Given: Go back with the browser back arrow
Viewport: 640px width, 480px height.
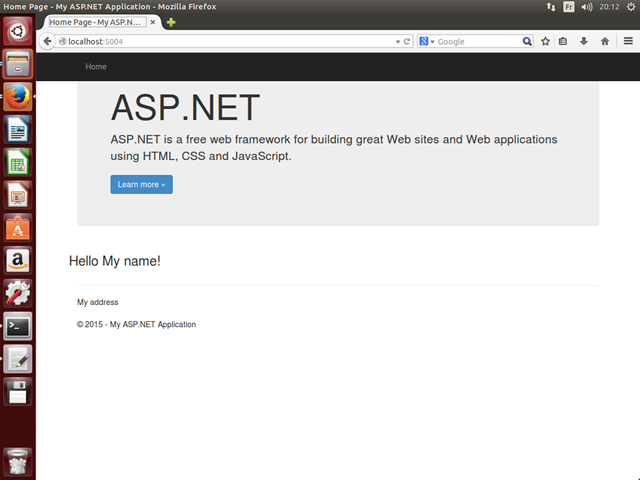Looking at the screenshot, I should coord(47,41).
